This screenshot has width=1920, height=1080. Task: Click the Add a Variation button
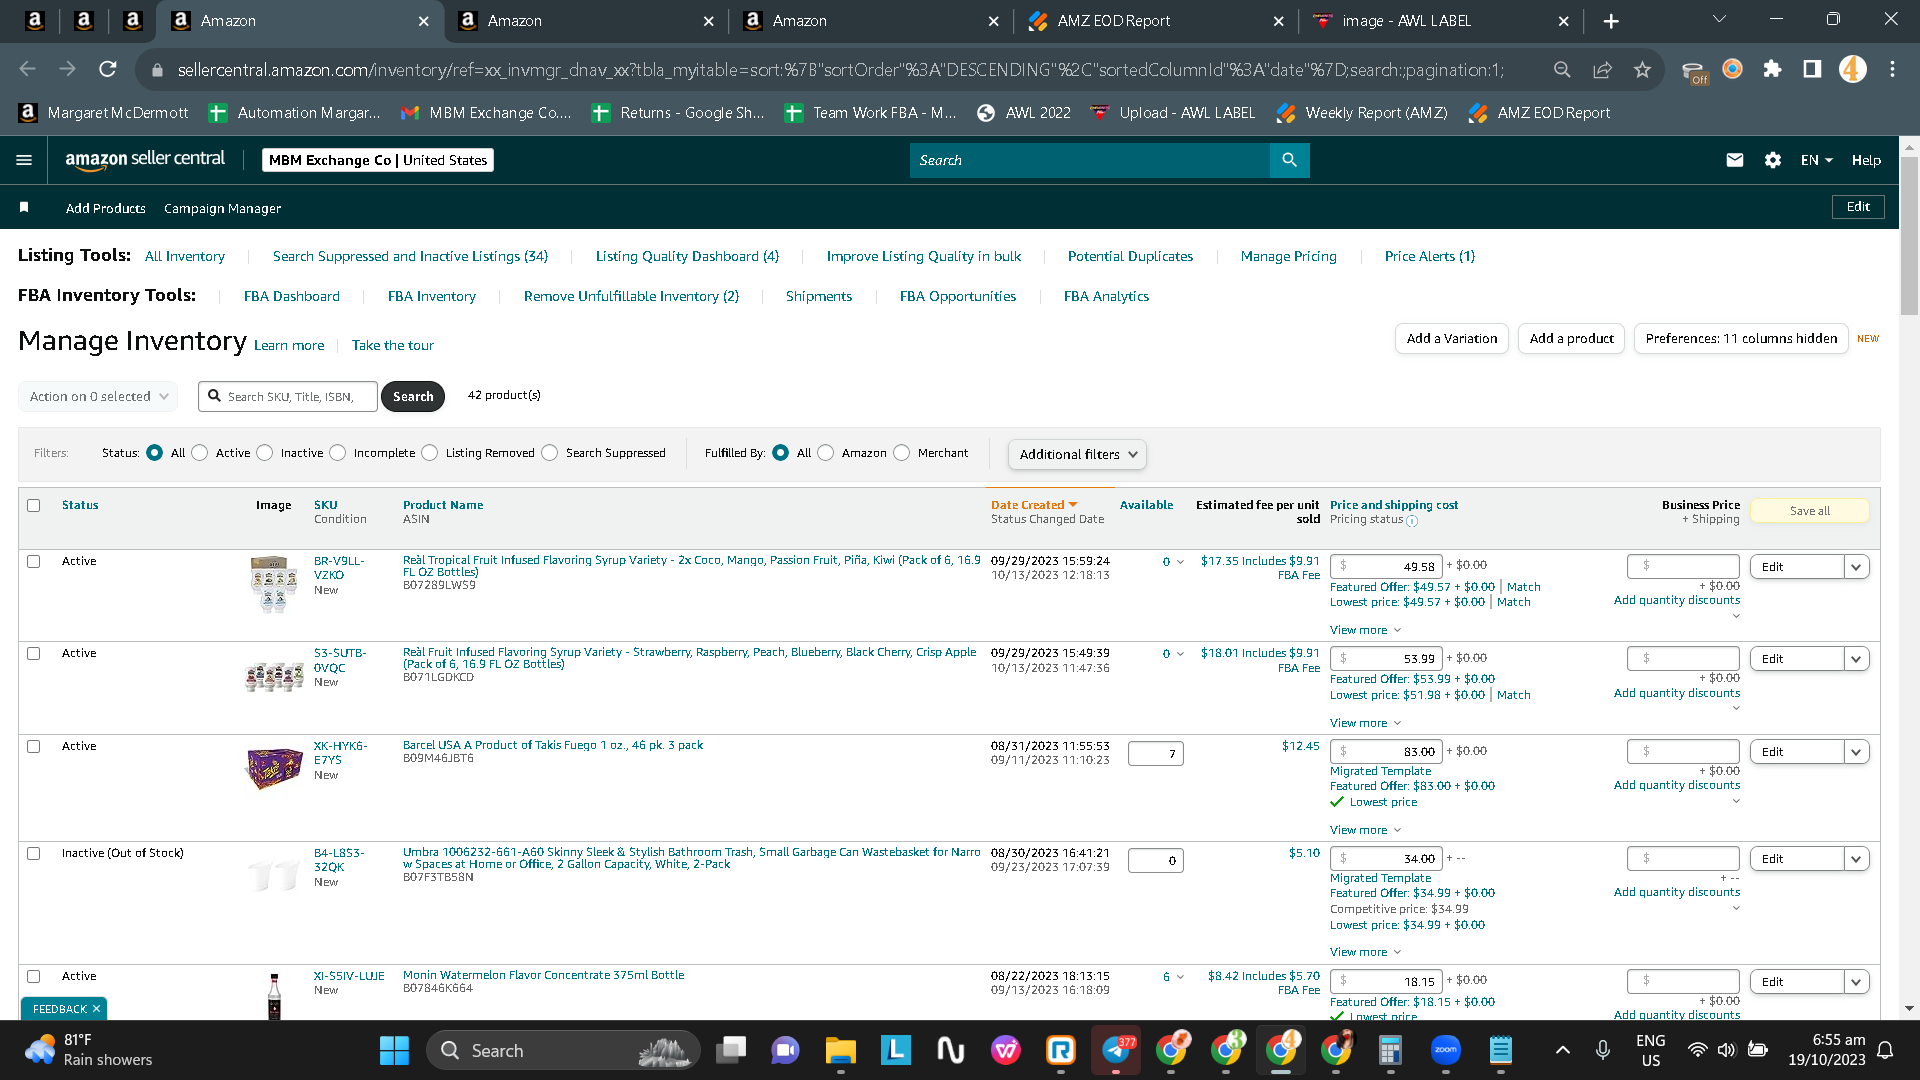(1452, 339)
